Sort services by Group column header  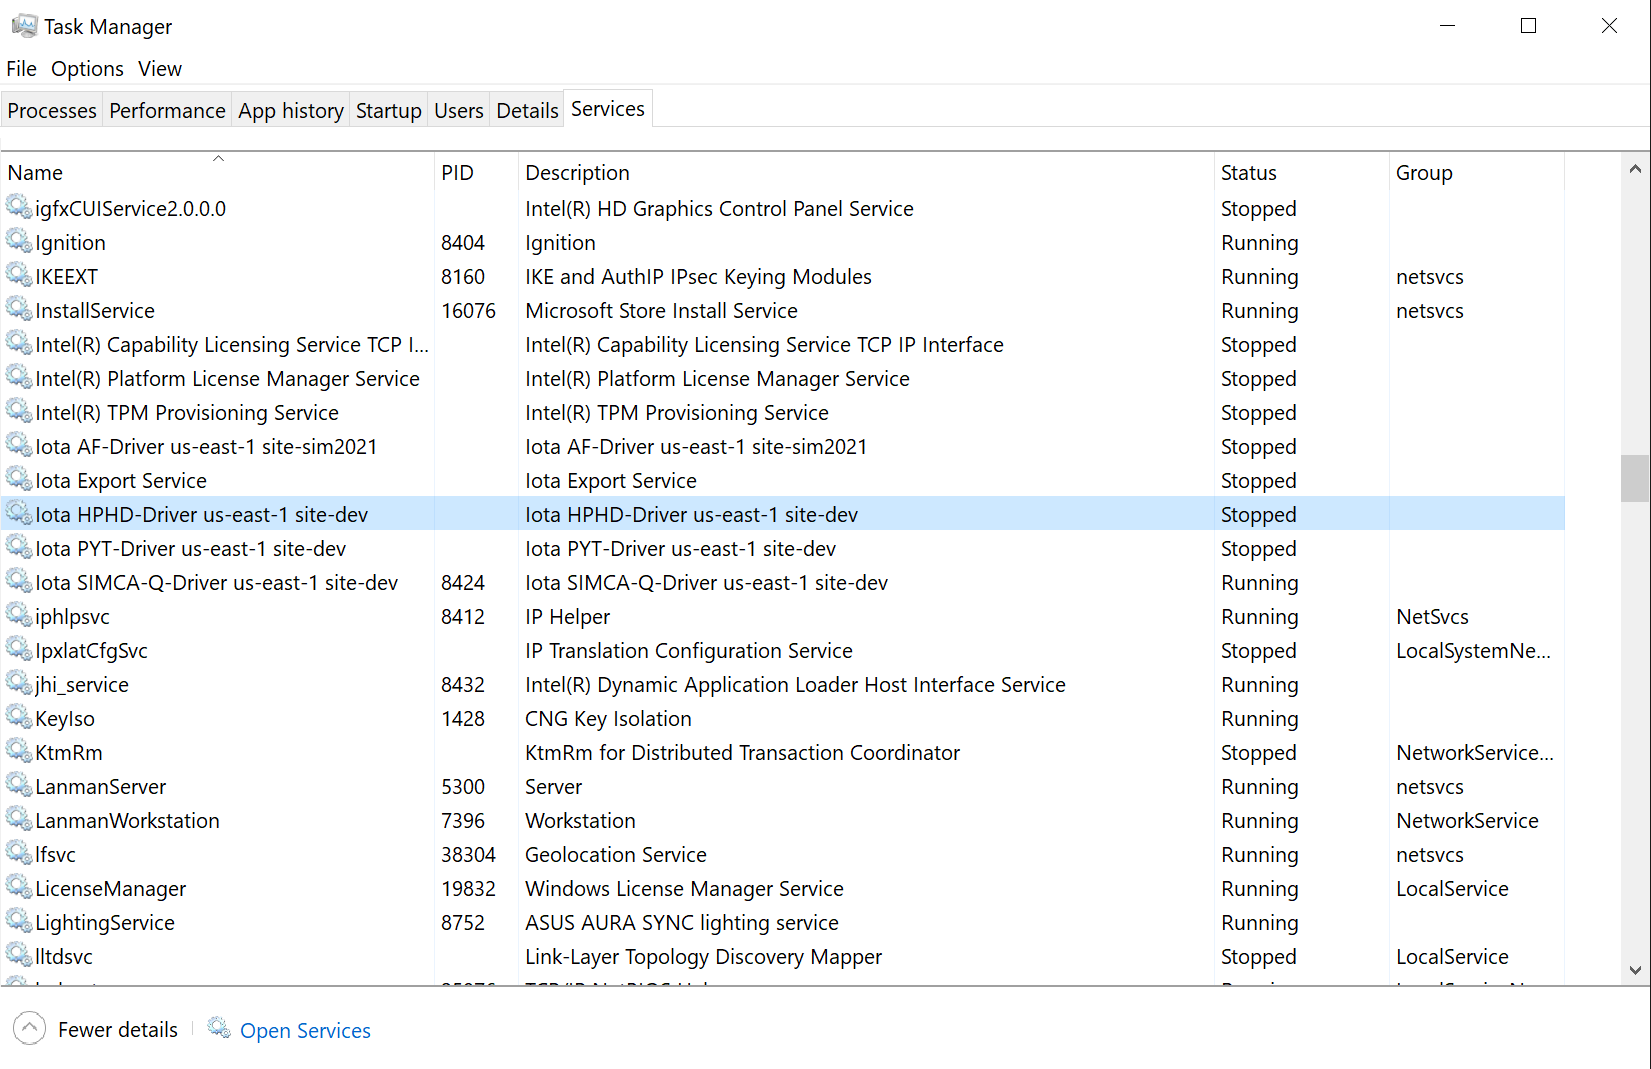1476,172
